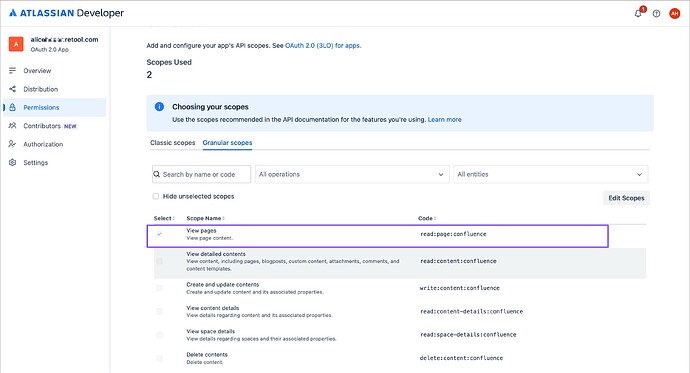690x373 pixels.
Task: Click the search magnifier icon
Action: (157, 174)
